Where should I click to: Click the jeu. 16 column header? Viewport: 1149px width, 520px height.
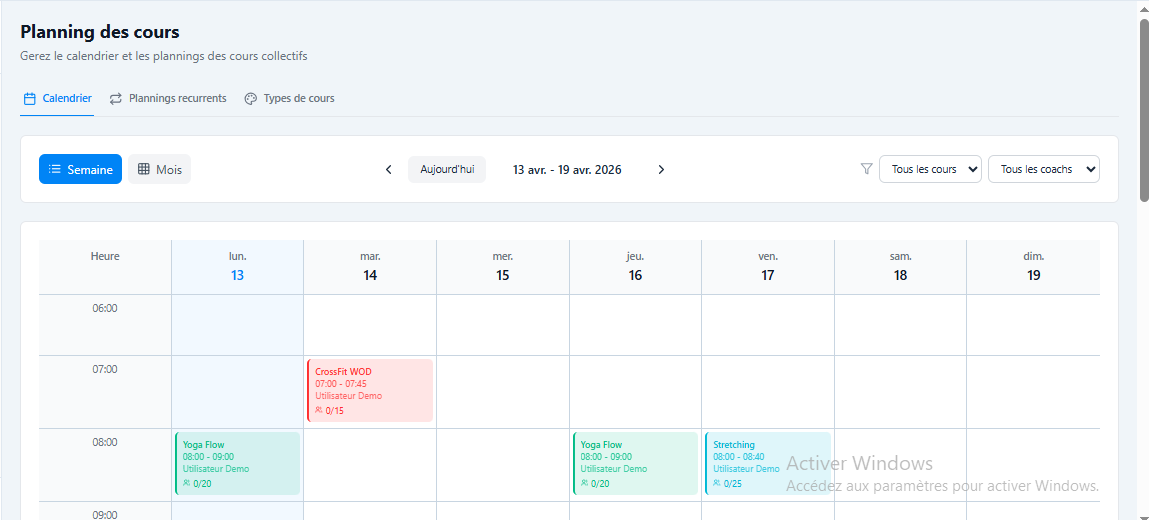pos(635,267)
